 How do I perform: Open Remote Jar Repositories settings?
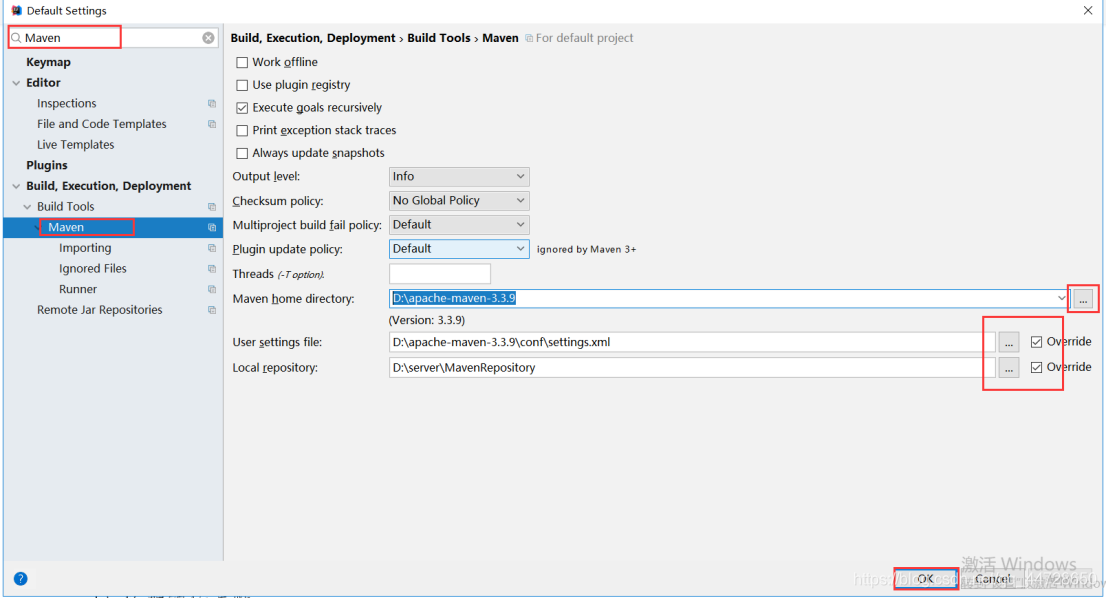click(x=100, y=310)
